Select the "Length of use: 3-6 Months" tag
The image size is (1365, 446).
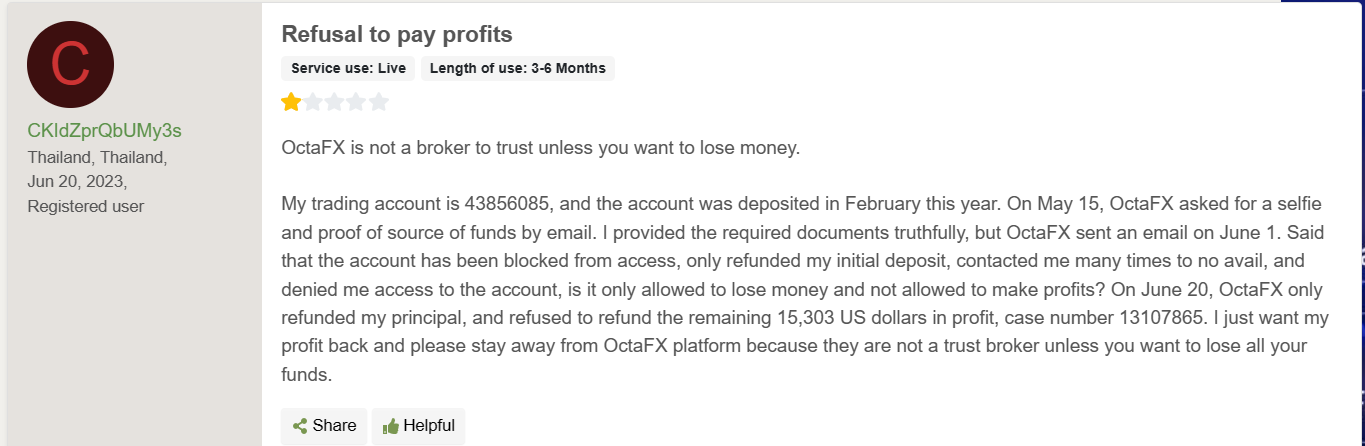519,69
